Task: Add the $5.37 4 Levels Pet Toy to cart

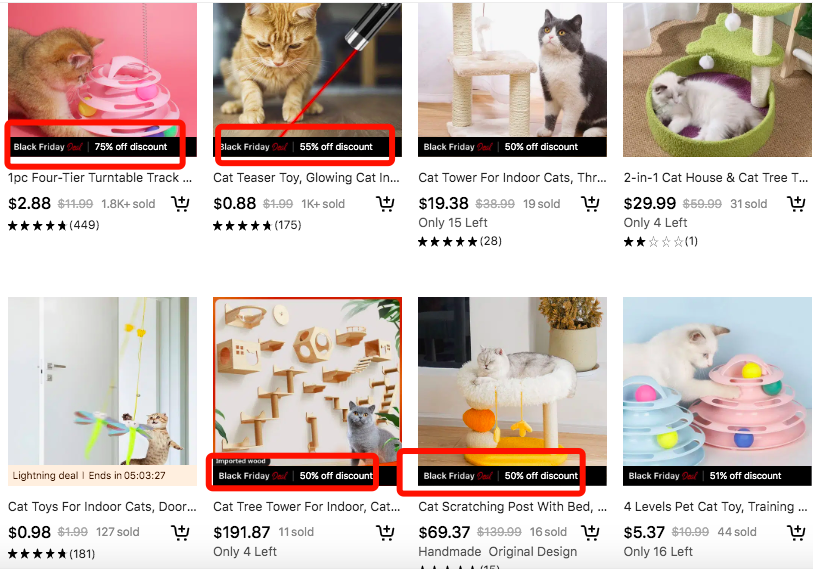Action: [x=796, y=532]
